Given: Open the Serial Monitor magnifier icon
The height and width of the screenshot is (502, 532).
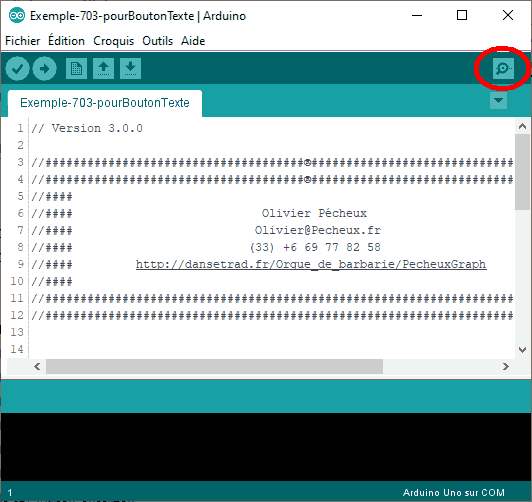Looking at the screenshot, I should pyautogui.click(x=503, y=69).
